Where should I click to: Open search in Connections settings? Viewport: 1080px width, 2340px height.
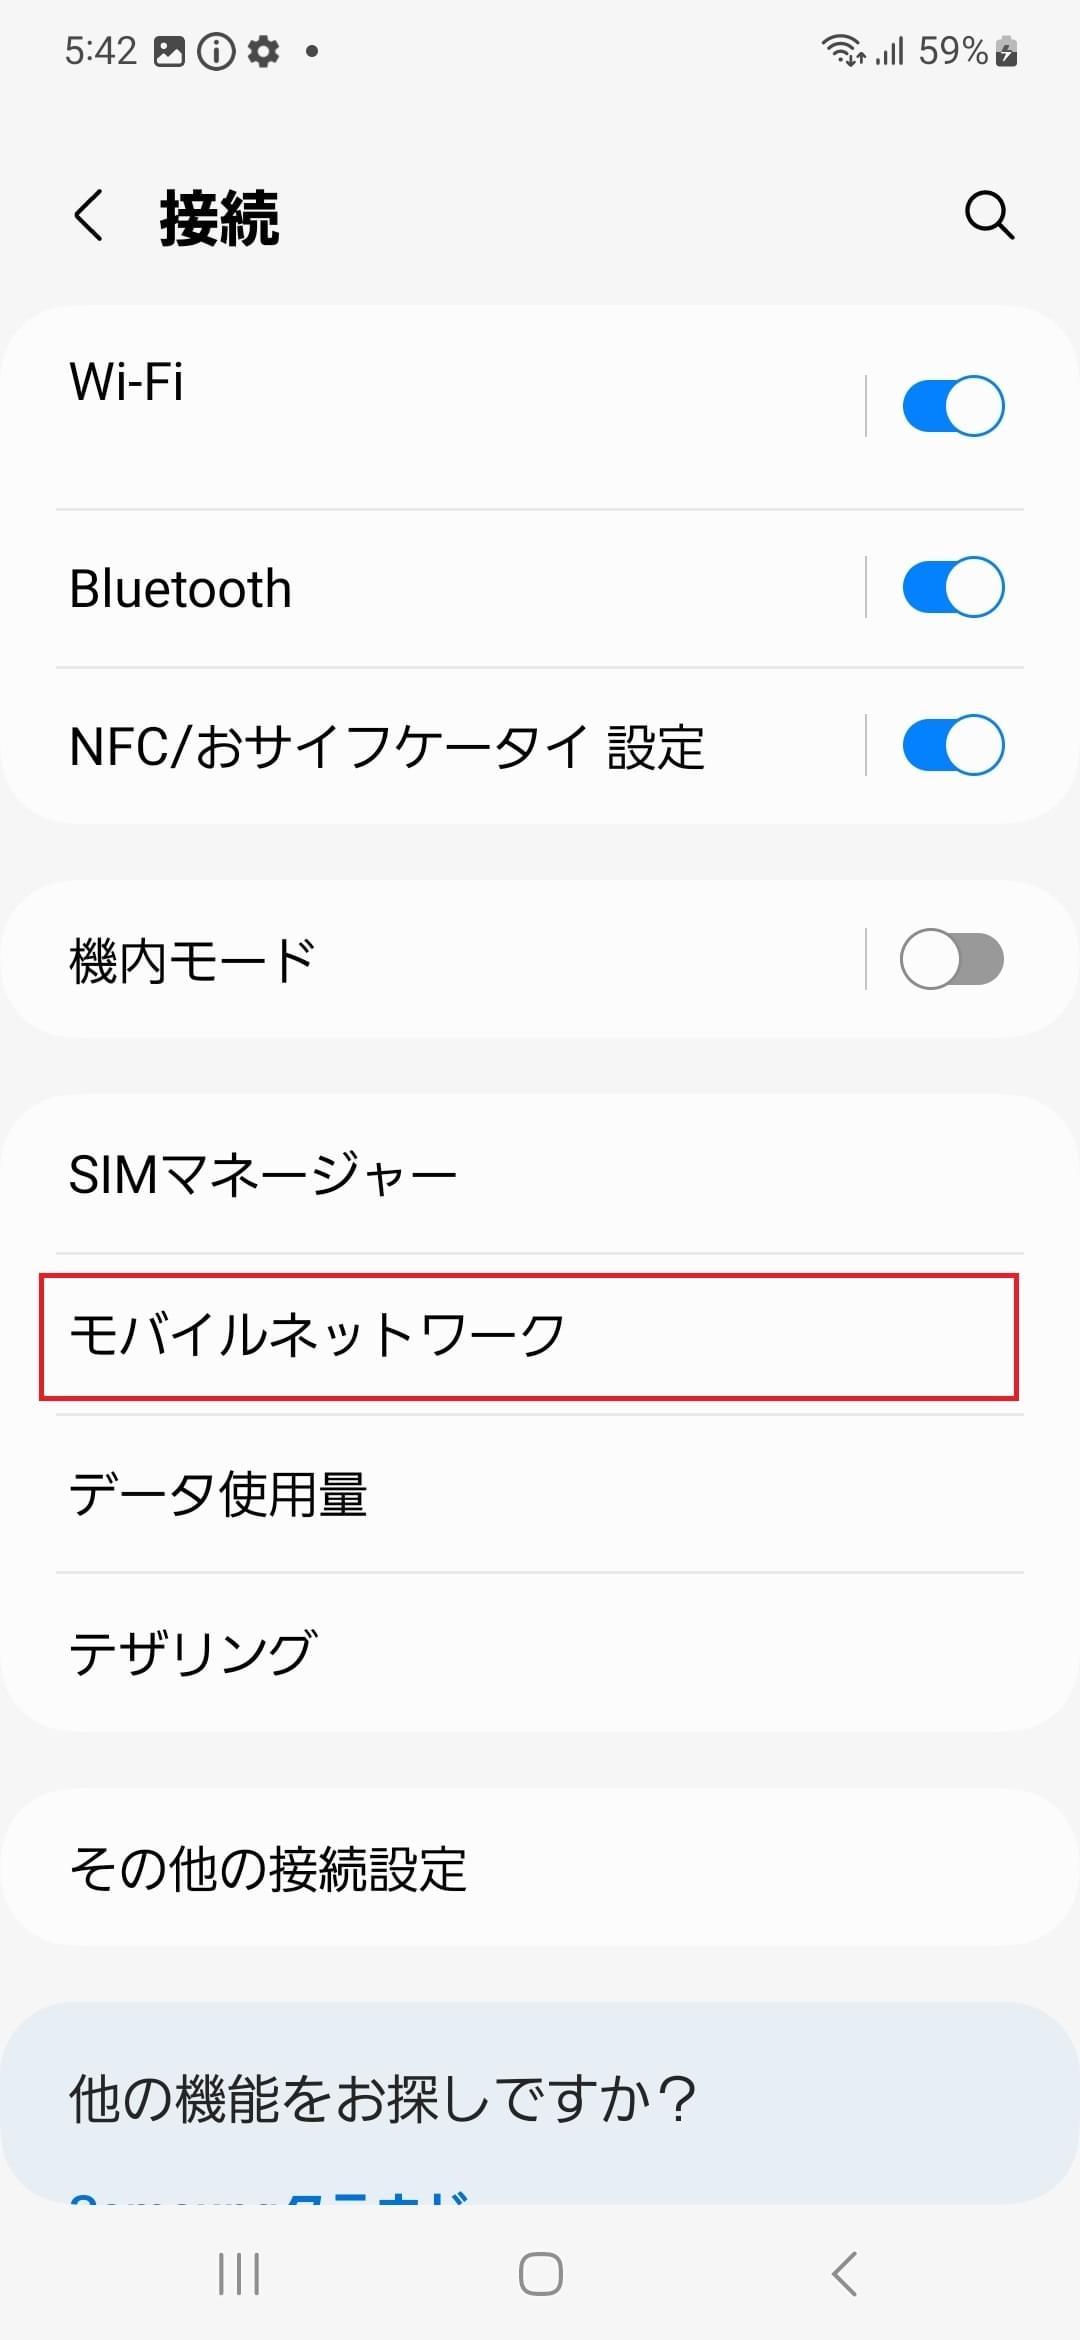click(989, 217)
